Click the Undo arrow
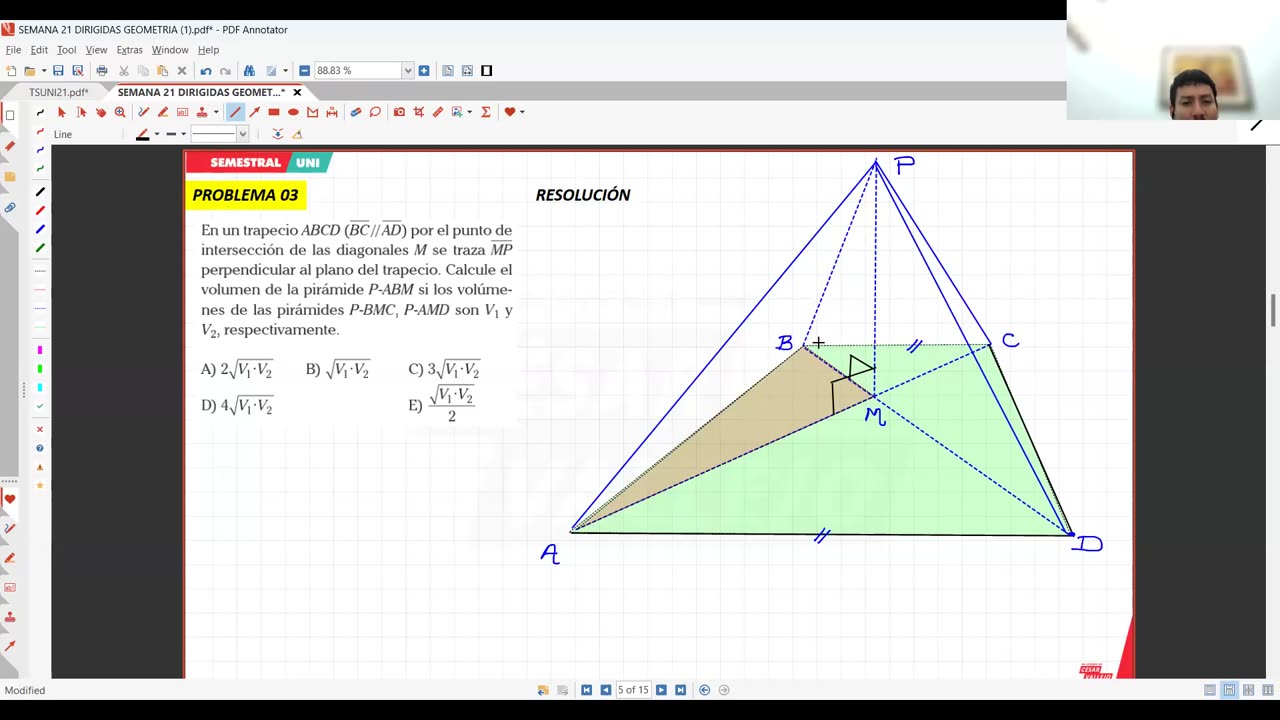 click(206, 71)
